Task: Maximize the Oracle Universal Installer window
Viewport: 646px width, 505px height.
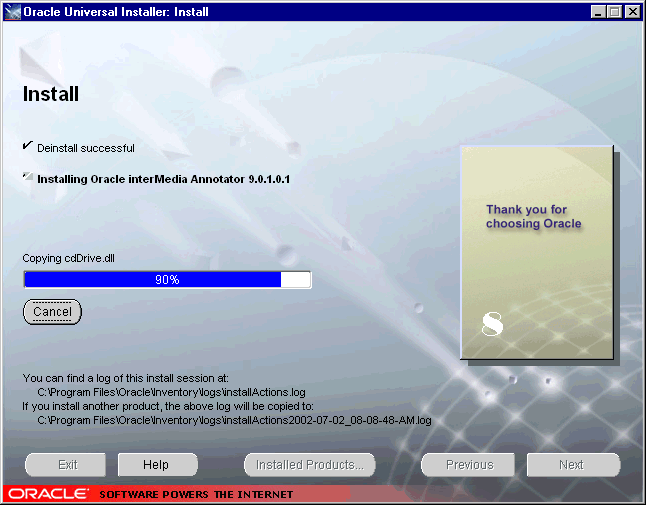Action: [614, 12]
